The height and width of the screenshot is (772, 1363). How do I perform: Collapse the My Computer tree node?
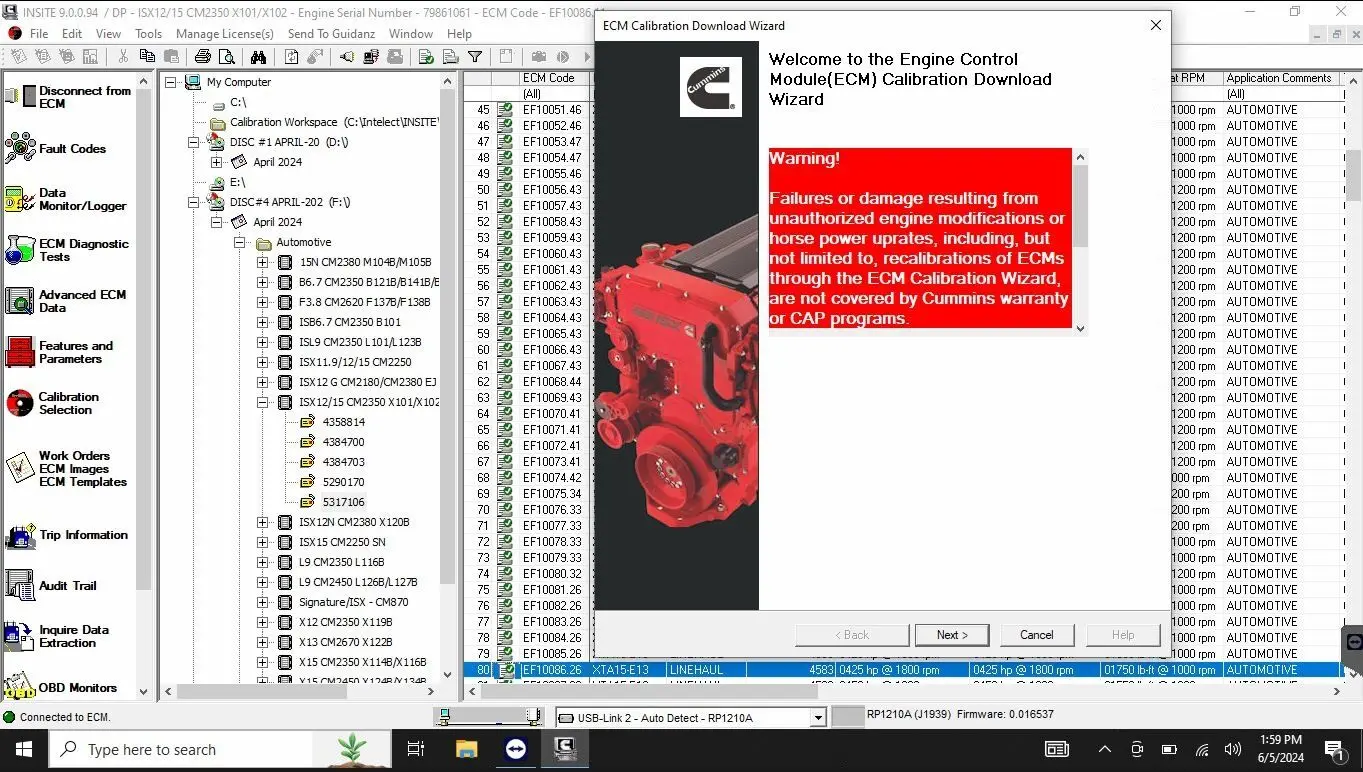[x=171, y=82]
